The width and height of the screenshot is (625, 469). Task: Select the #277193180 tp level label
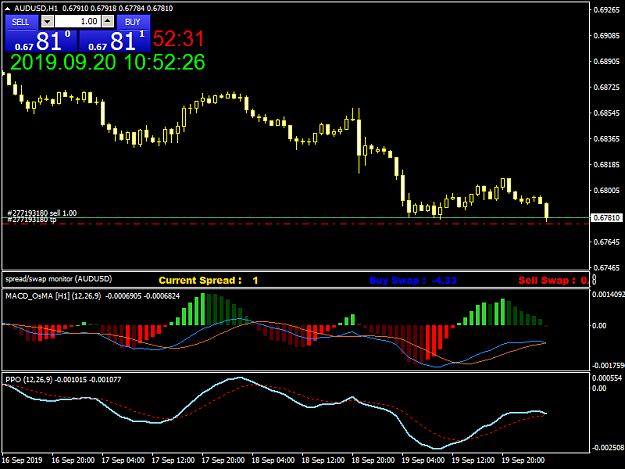32,220
